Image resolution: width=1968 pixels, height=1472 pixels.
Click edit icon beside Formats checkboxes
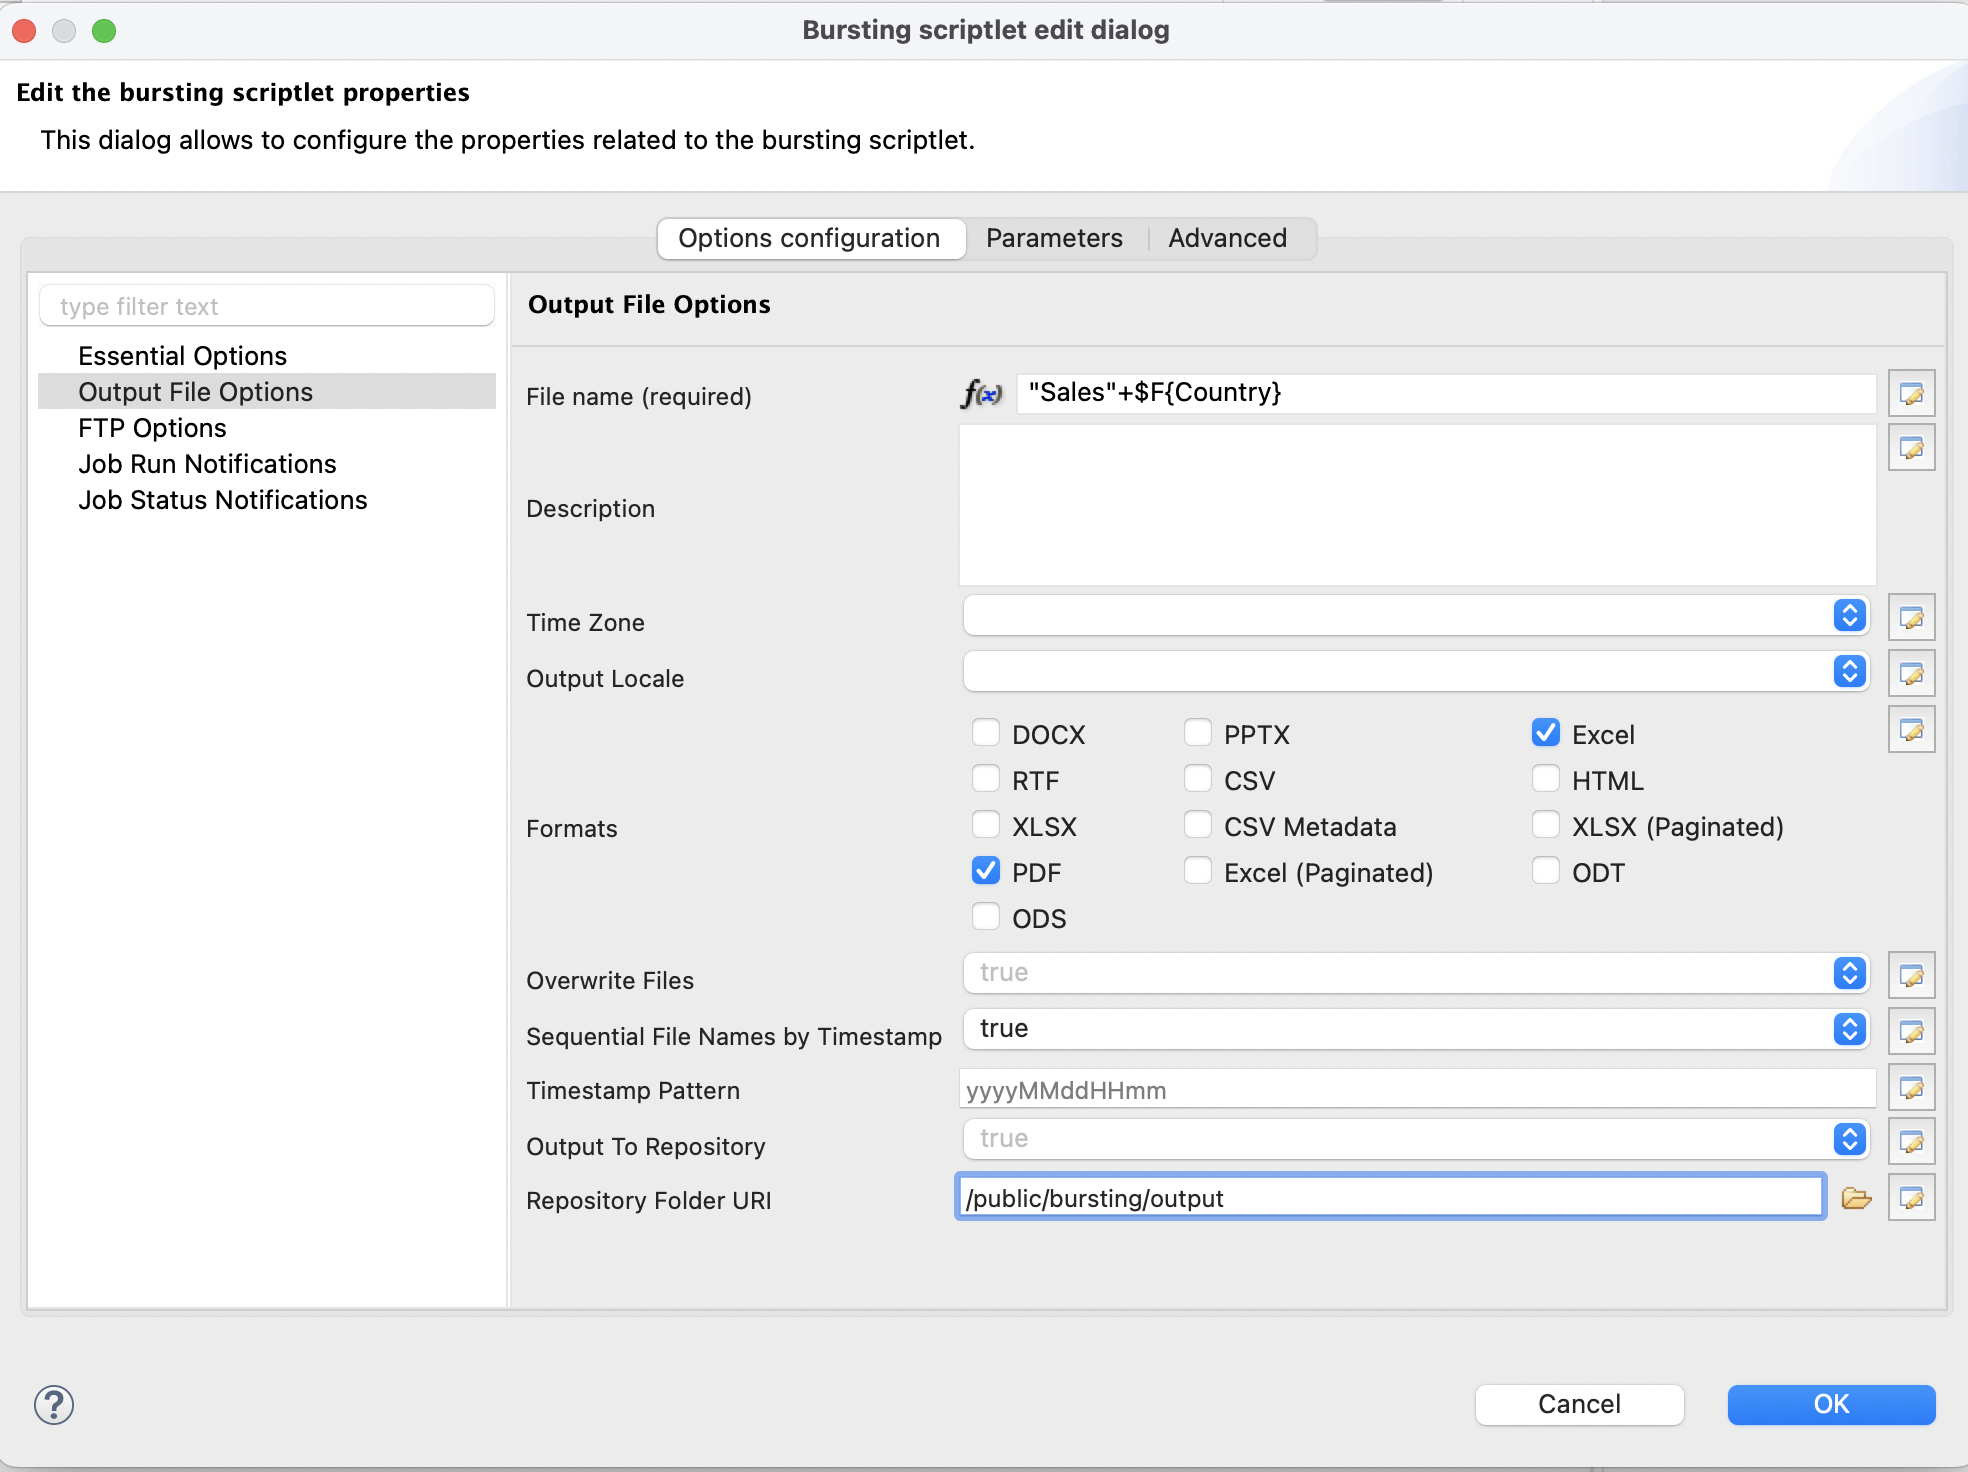(x=1911, y=730)
